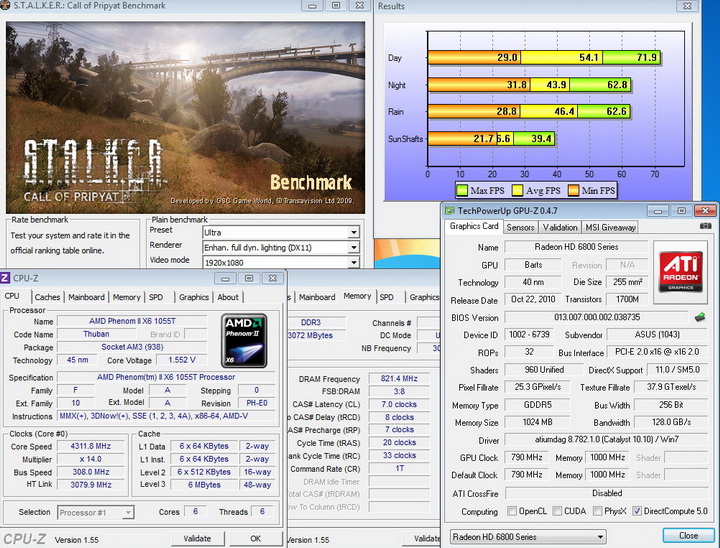
Task: Click the DRAM Frequency value 821.4 MHz
Action: point(399,379)
